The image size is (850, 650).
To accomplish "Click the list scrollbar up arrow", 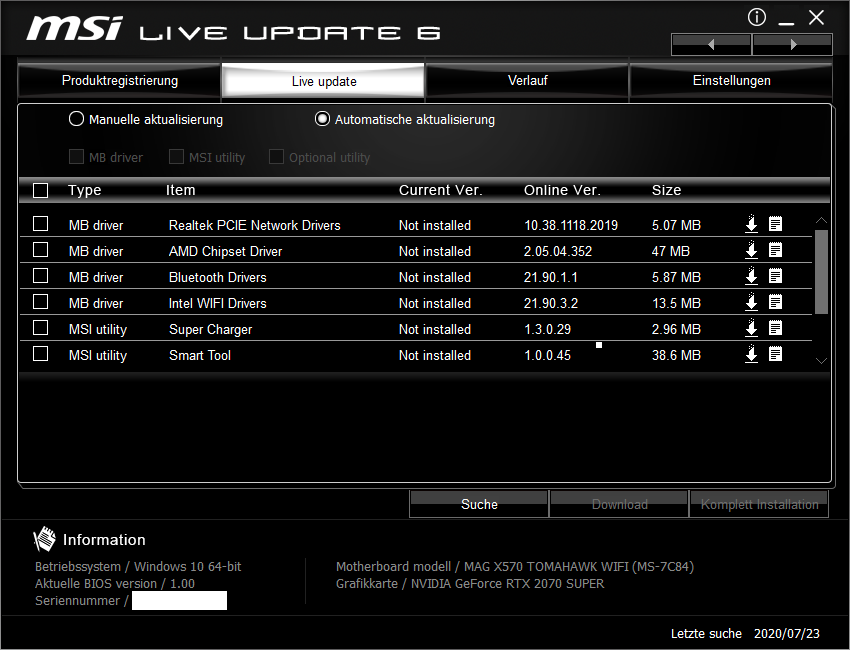I will click(821, 221).
